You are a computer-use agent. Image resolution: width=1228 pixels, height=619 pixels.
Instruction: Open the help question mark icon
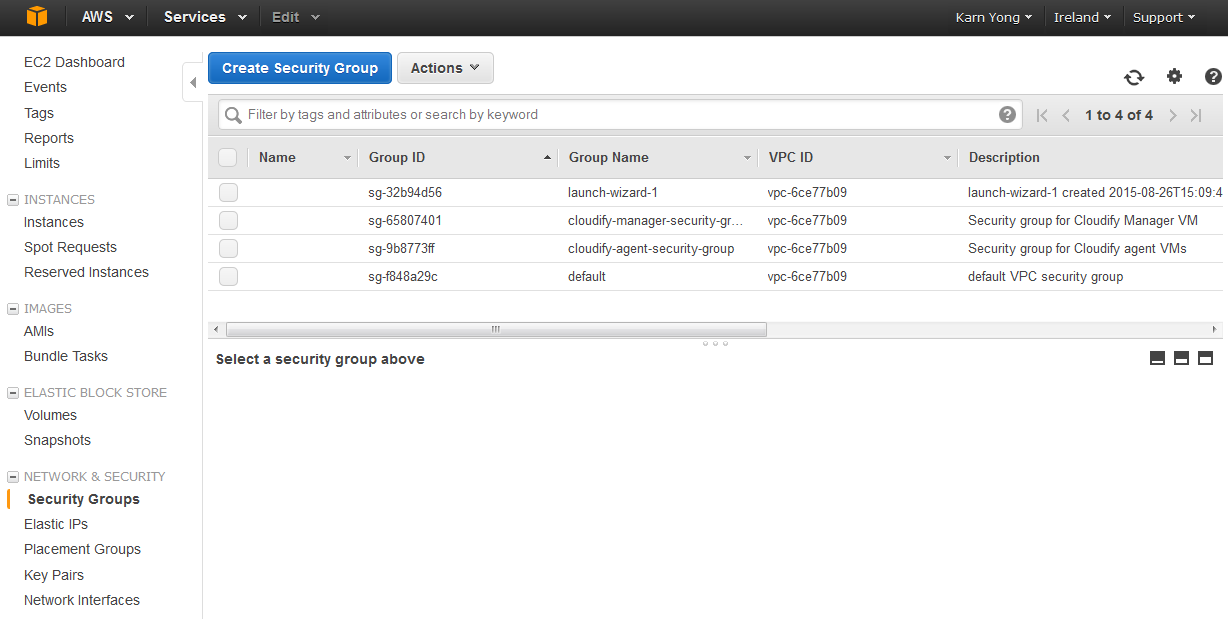(x=1213, y=77)
